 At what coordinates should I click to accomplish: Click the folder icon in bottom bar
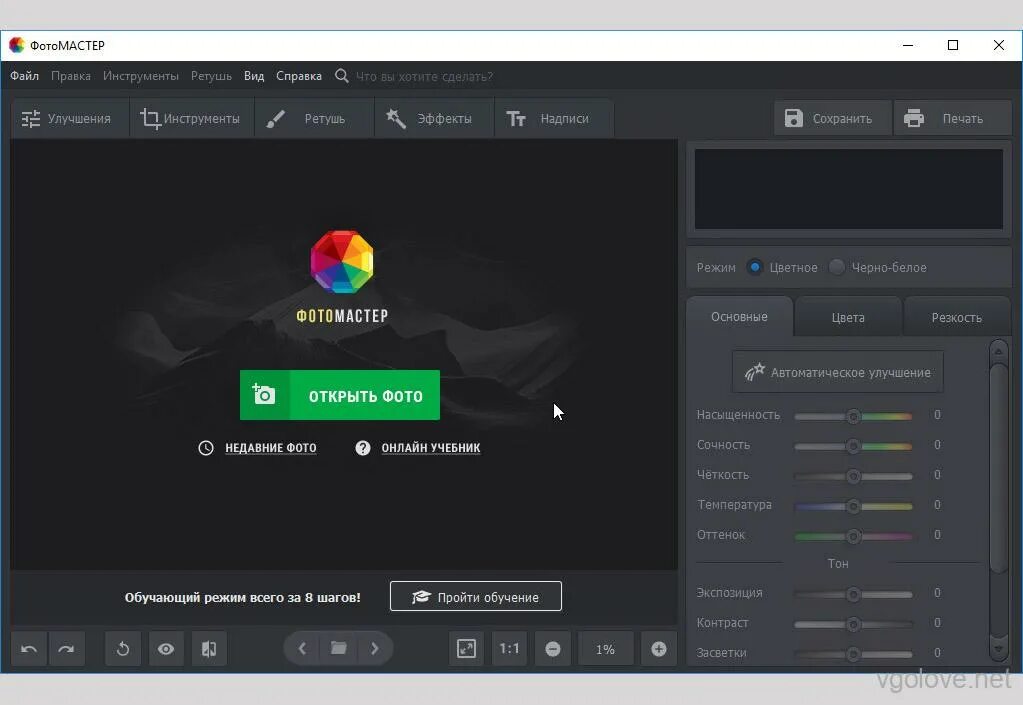pos(339,648)
